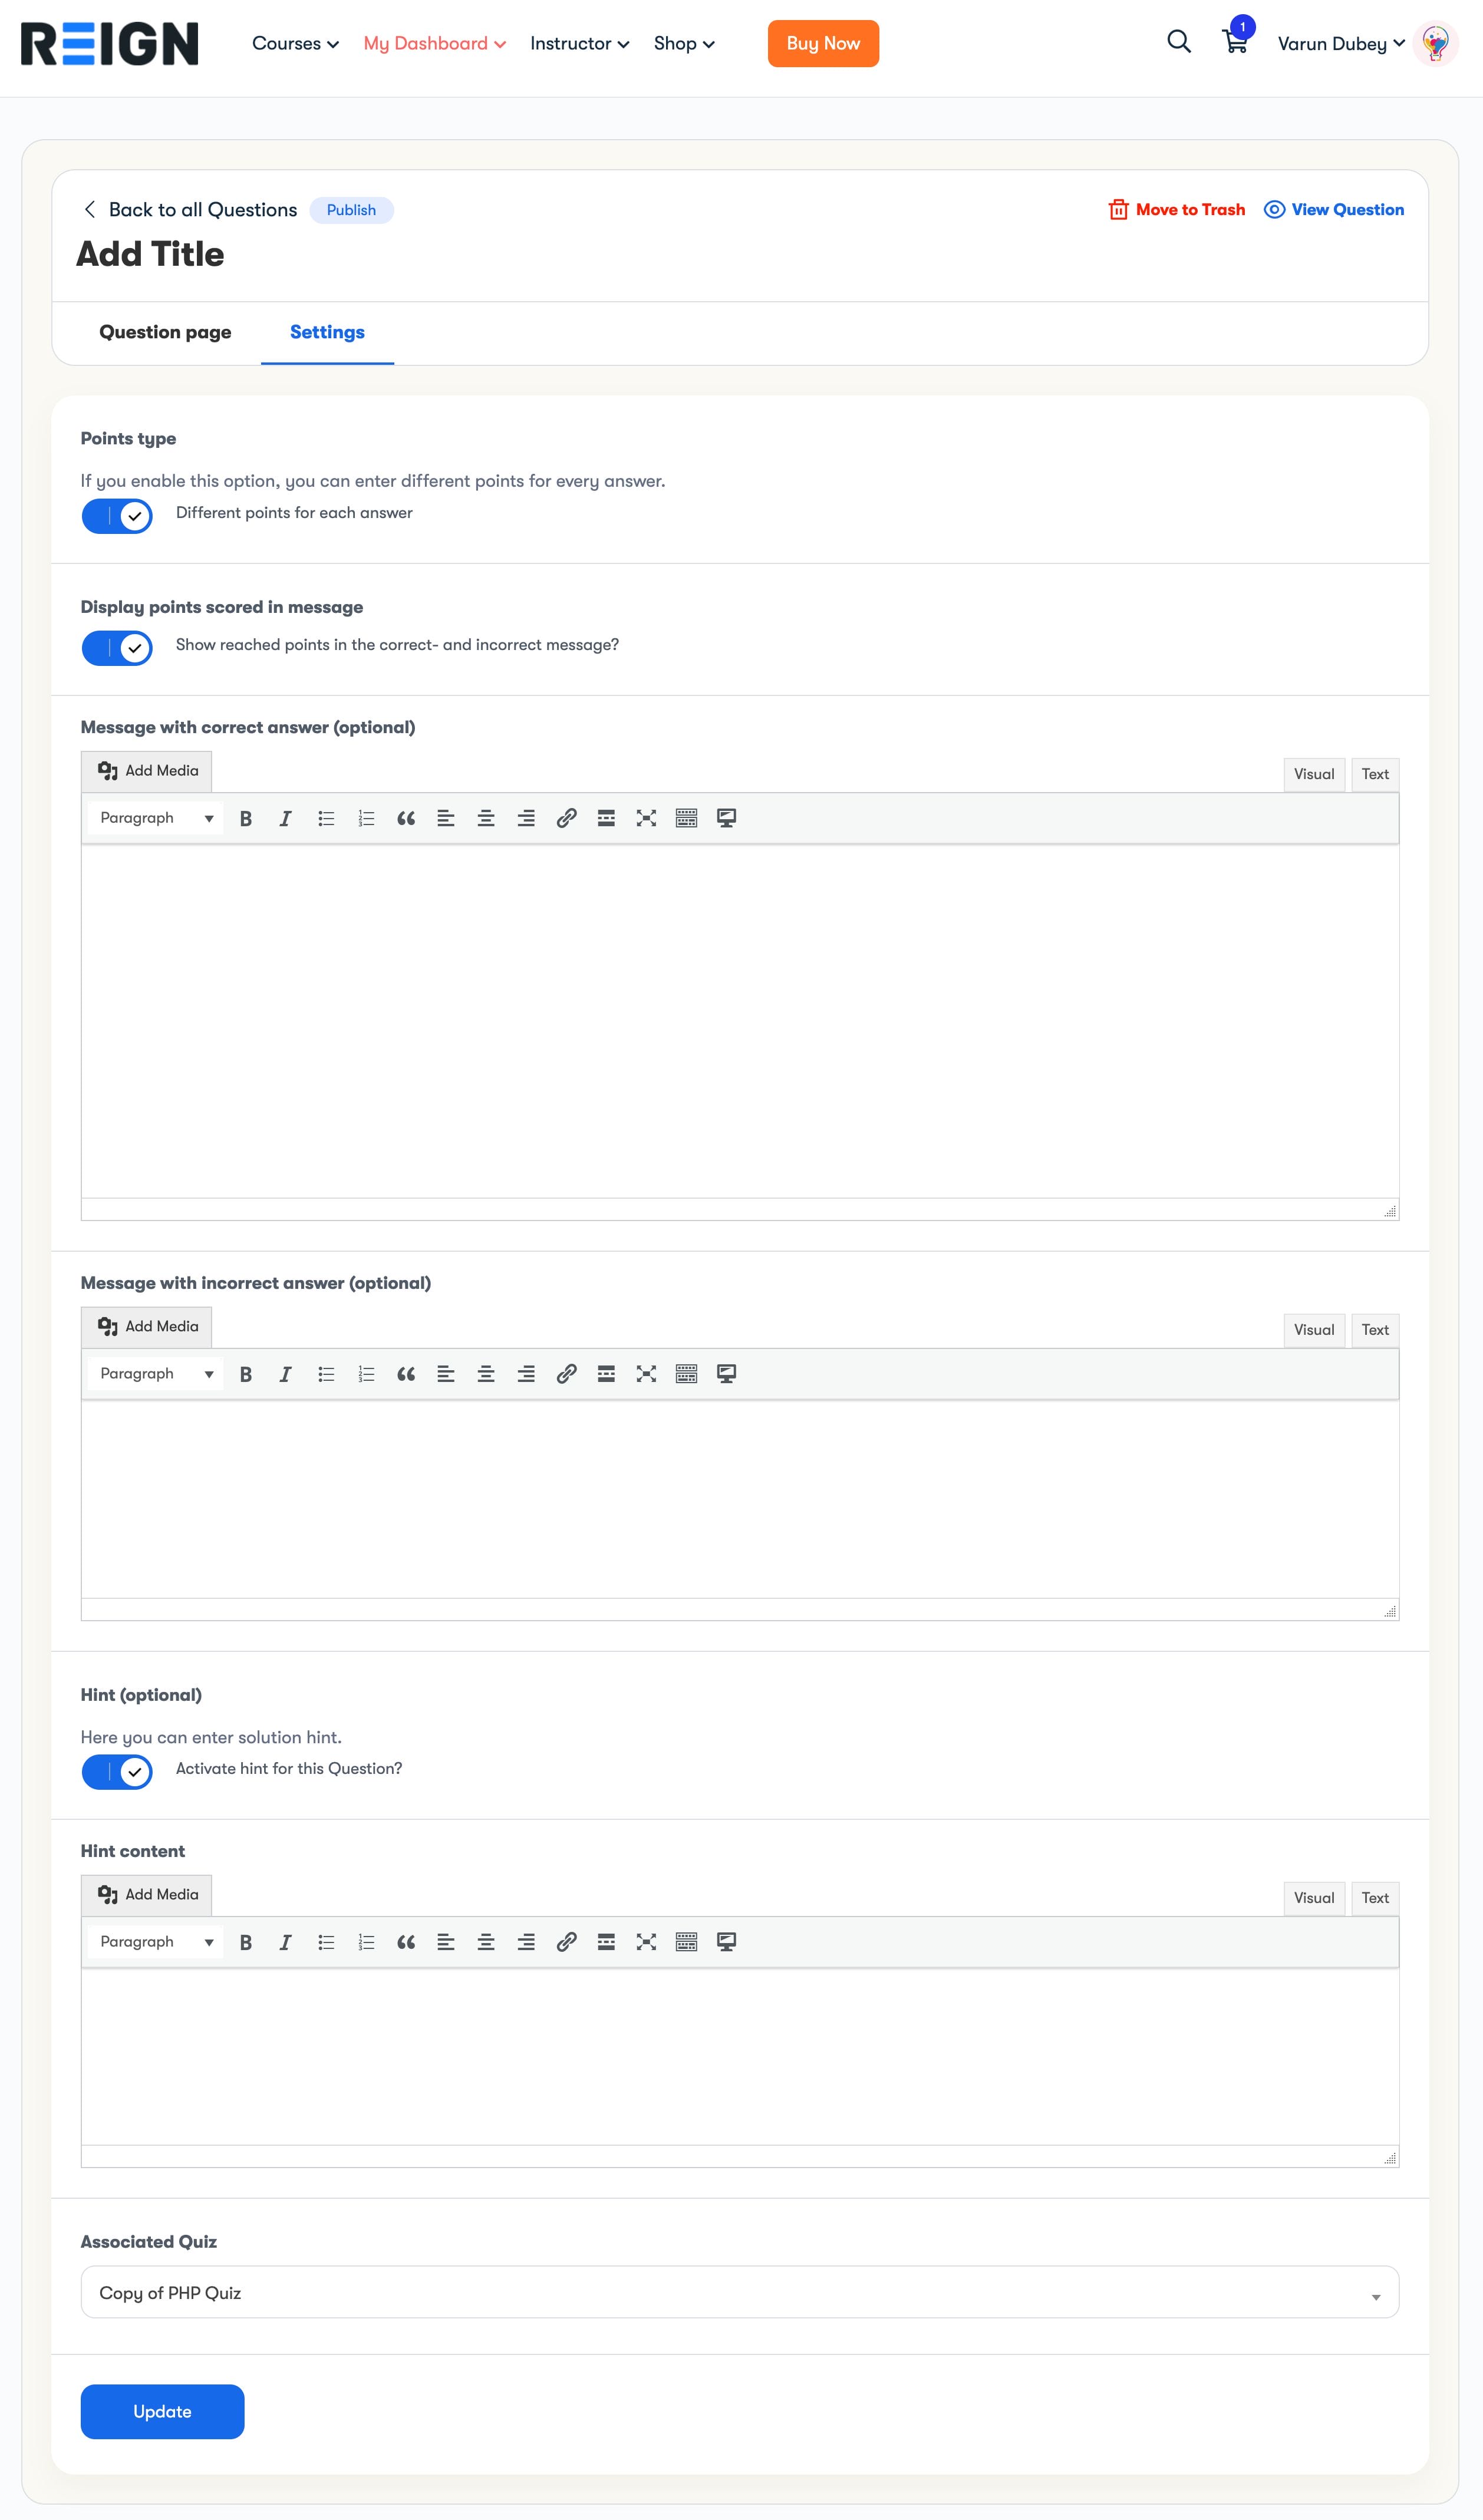Switch to the Question page tab
1483x2520 pixels.
(x=165, y=332)
